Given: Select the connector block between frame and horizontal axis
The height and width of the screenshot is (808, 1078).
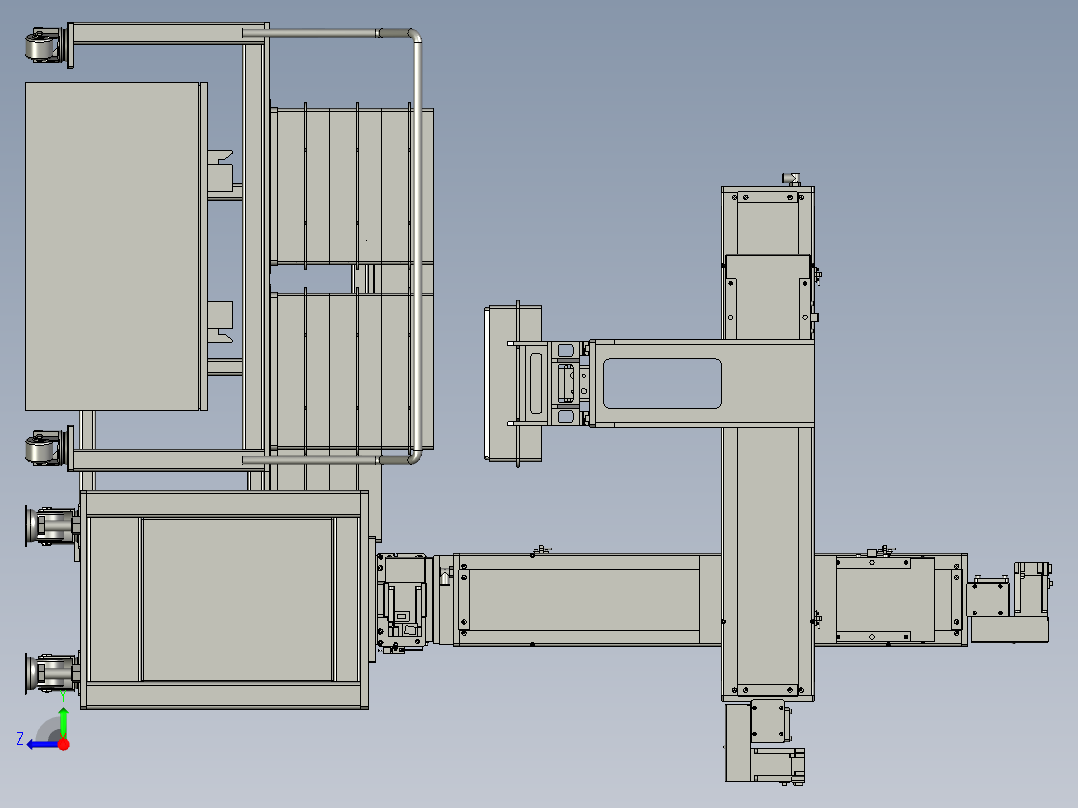Looking at the screenshot, I should click(404, 602).
